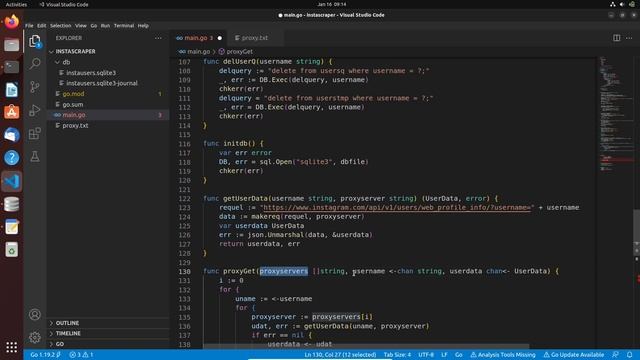Click Analysis Tools Missing warning
This screenshot has height=360, width=640.
[x=503, y=355]
